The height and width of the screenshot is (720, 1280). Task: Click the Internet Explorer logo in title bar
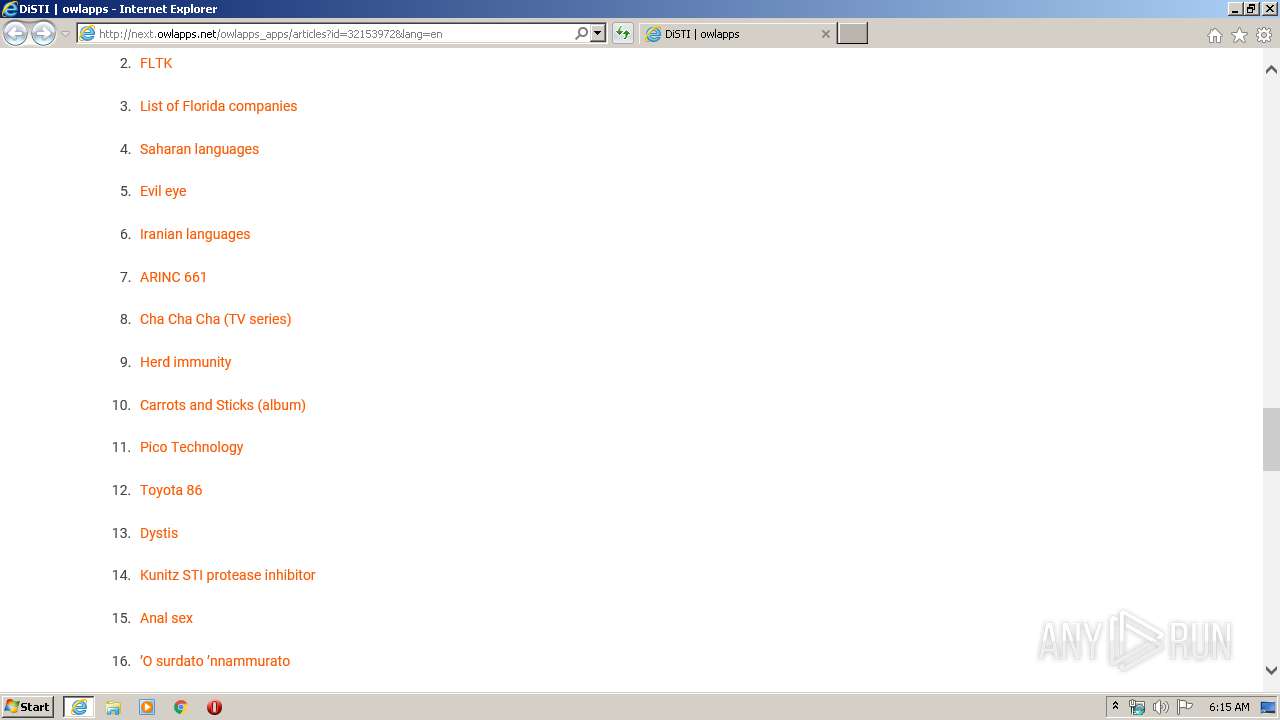tap(9, 9)
